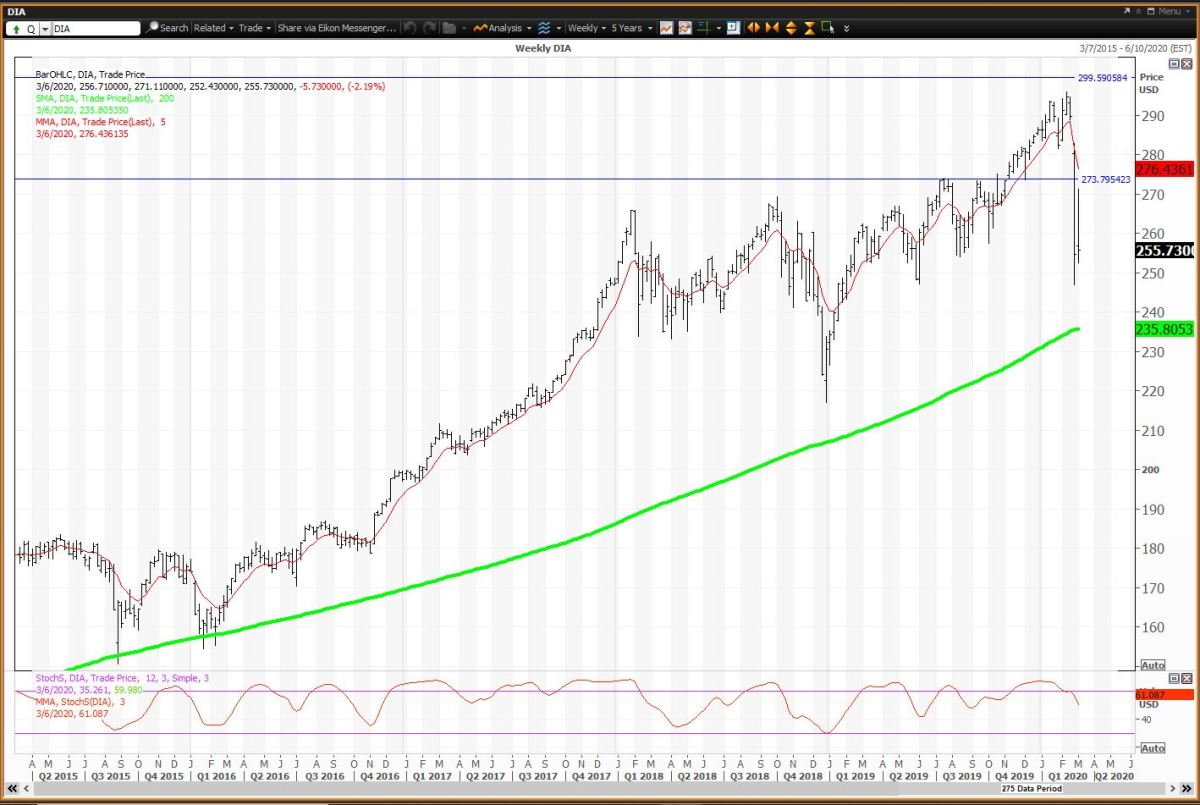The image size is (1200, 805).
Task: Expand the toolbar overflow chevron
Action: 847,29
